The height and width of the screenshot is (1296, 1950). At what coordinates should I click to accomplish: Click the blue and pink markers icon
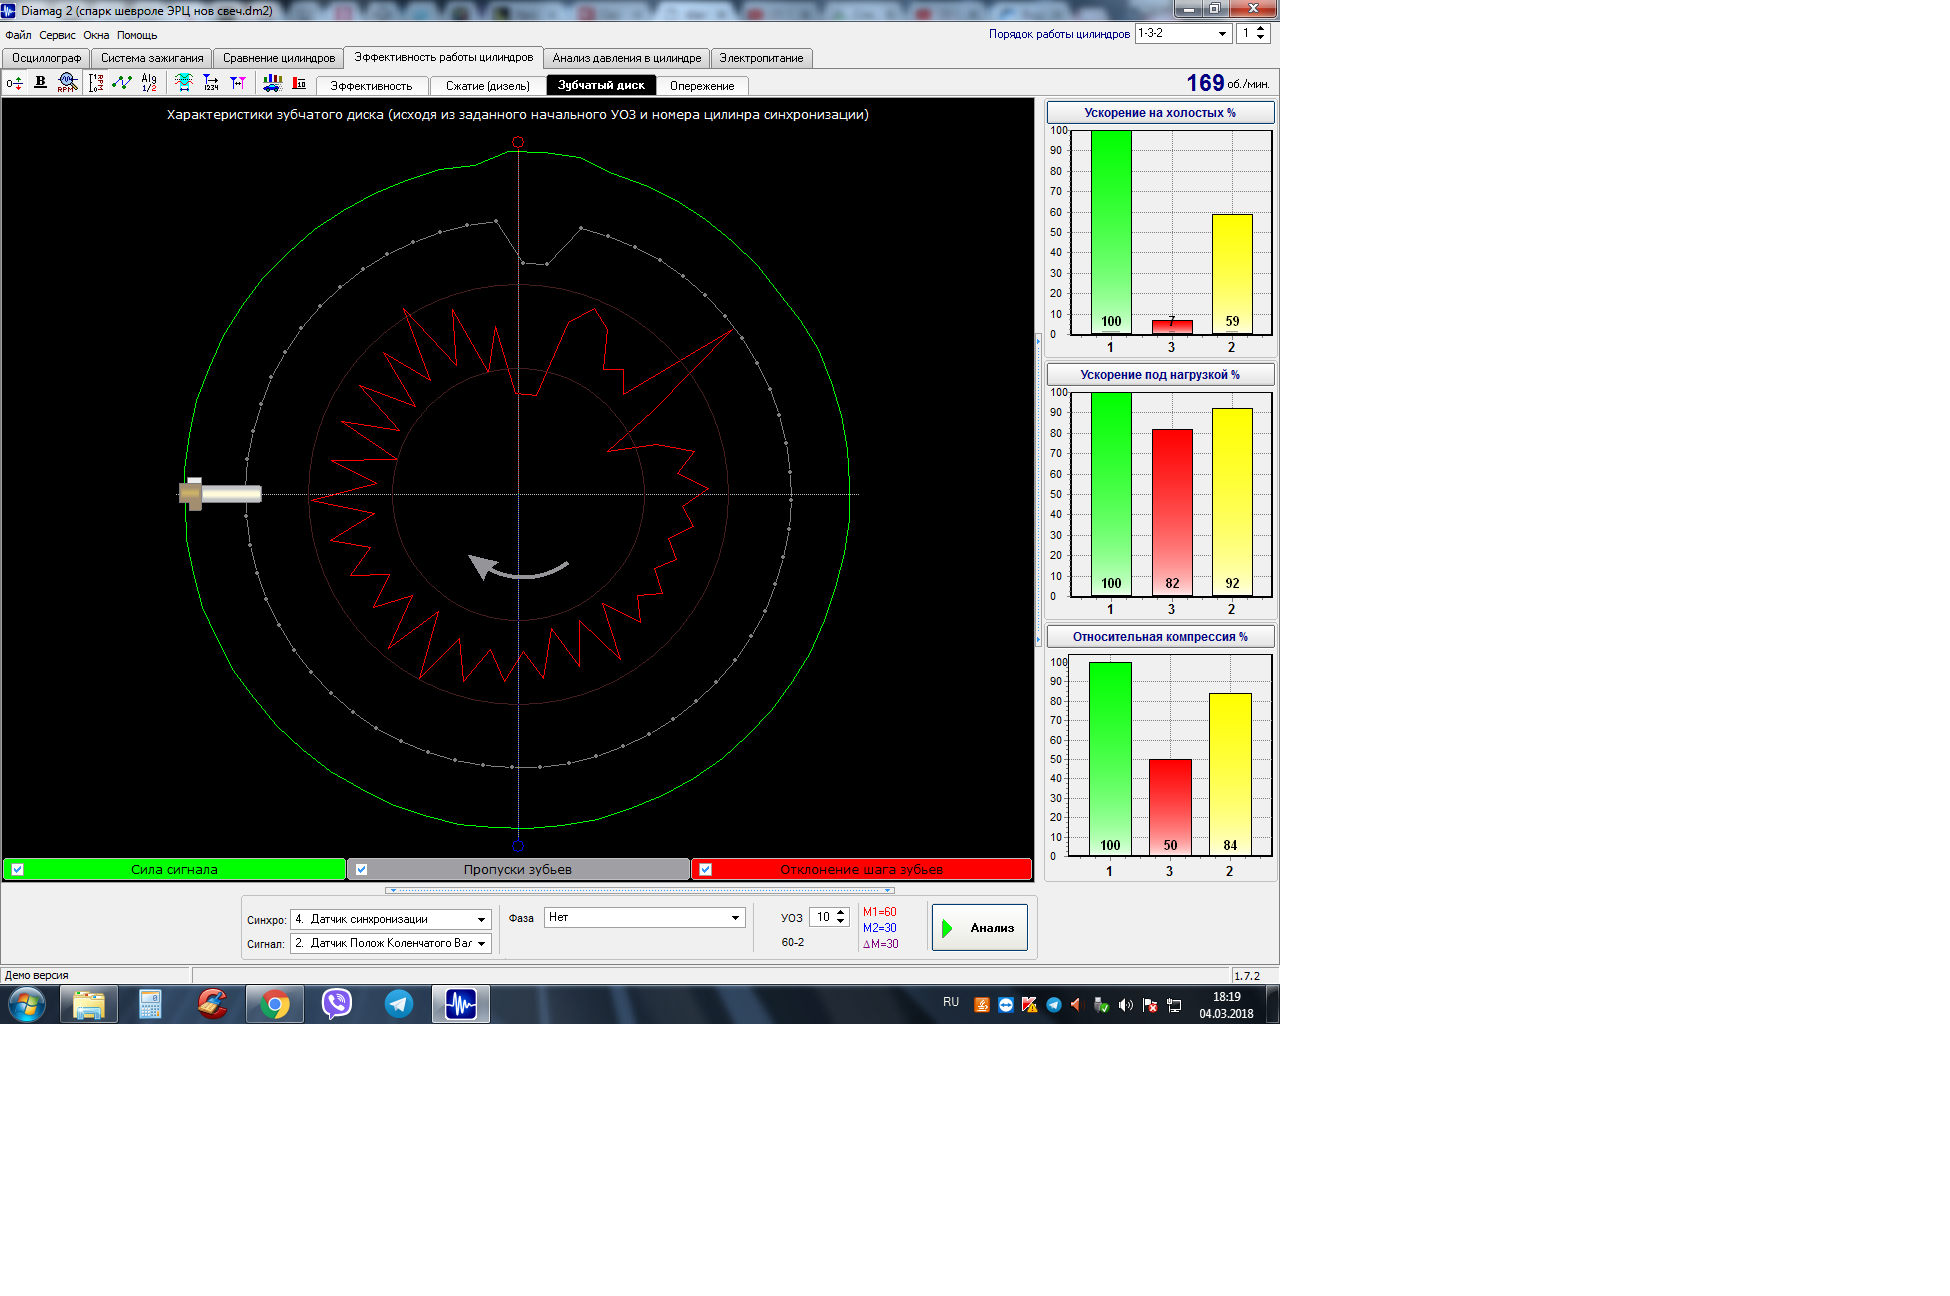click(x=238, y=83)
